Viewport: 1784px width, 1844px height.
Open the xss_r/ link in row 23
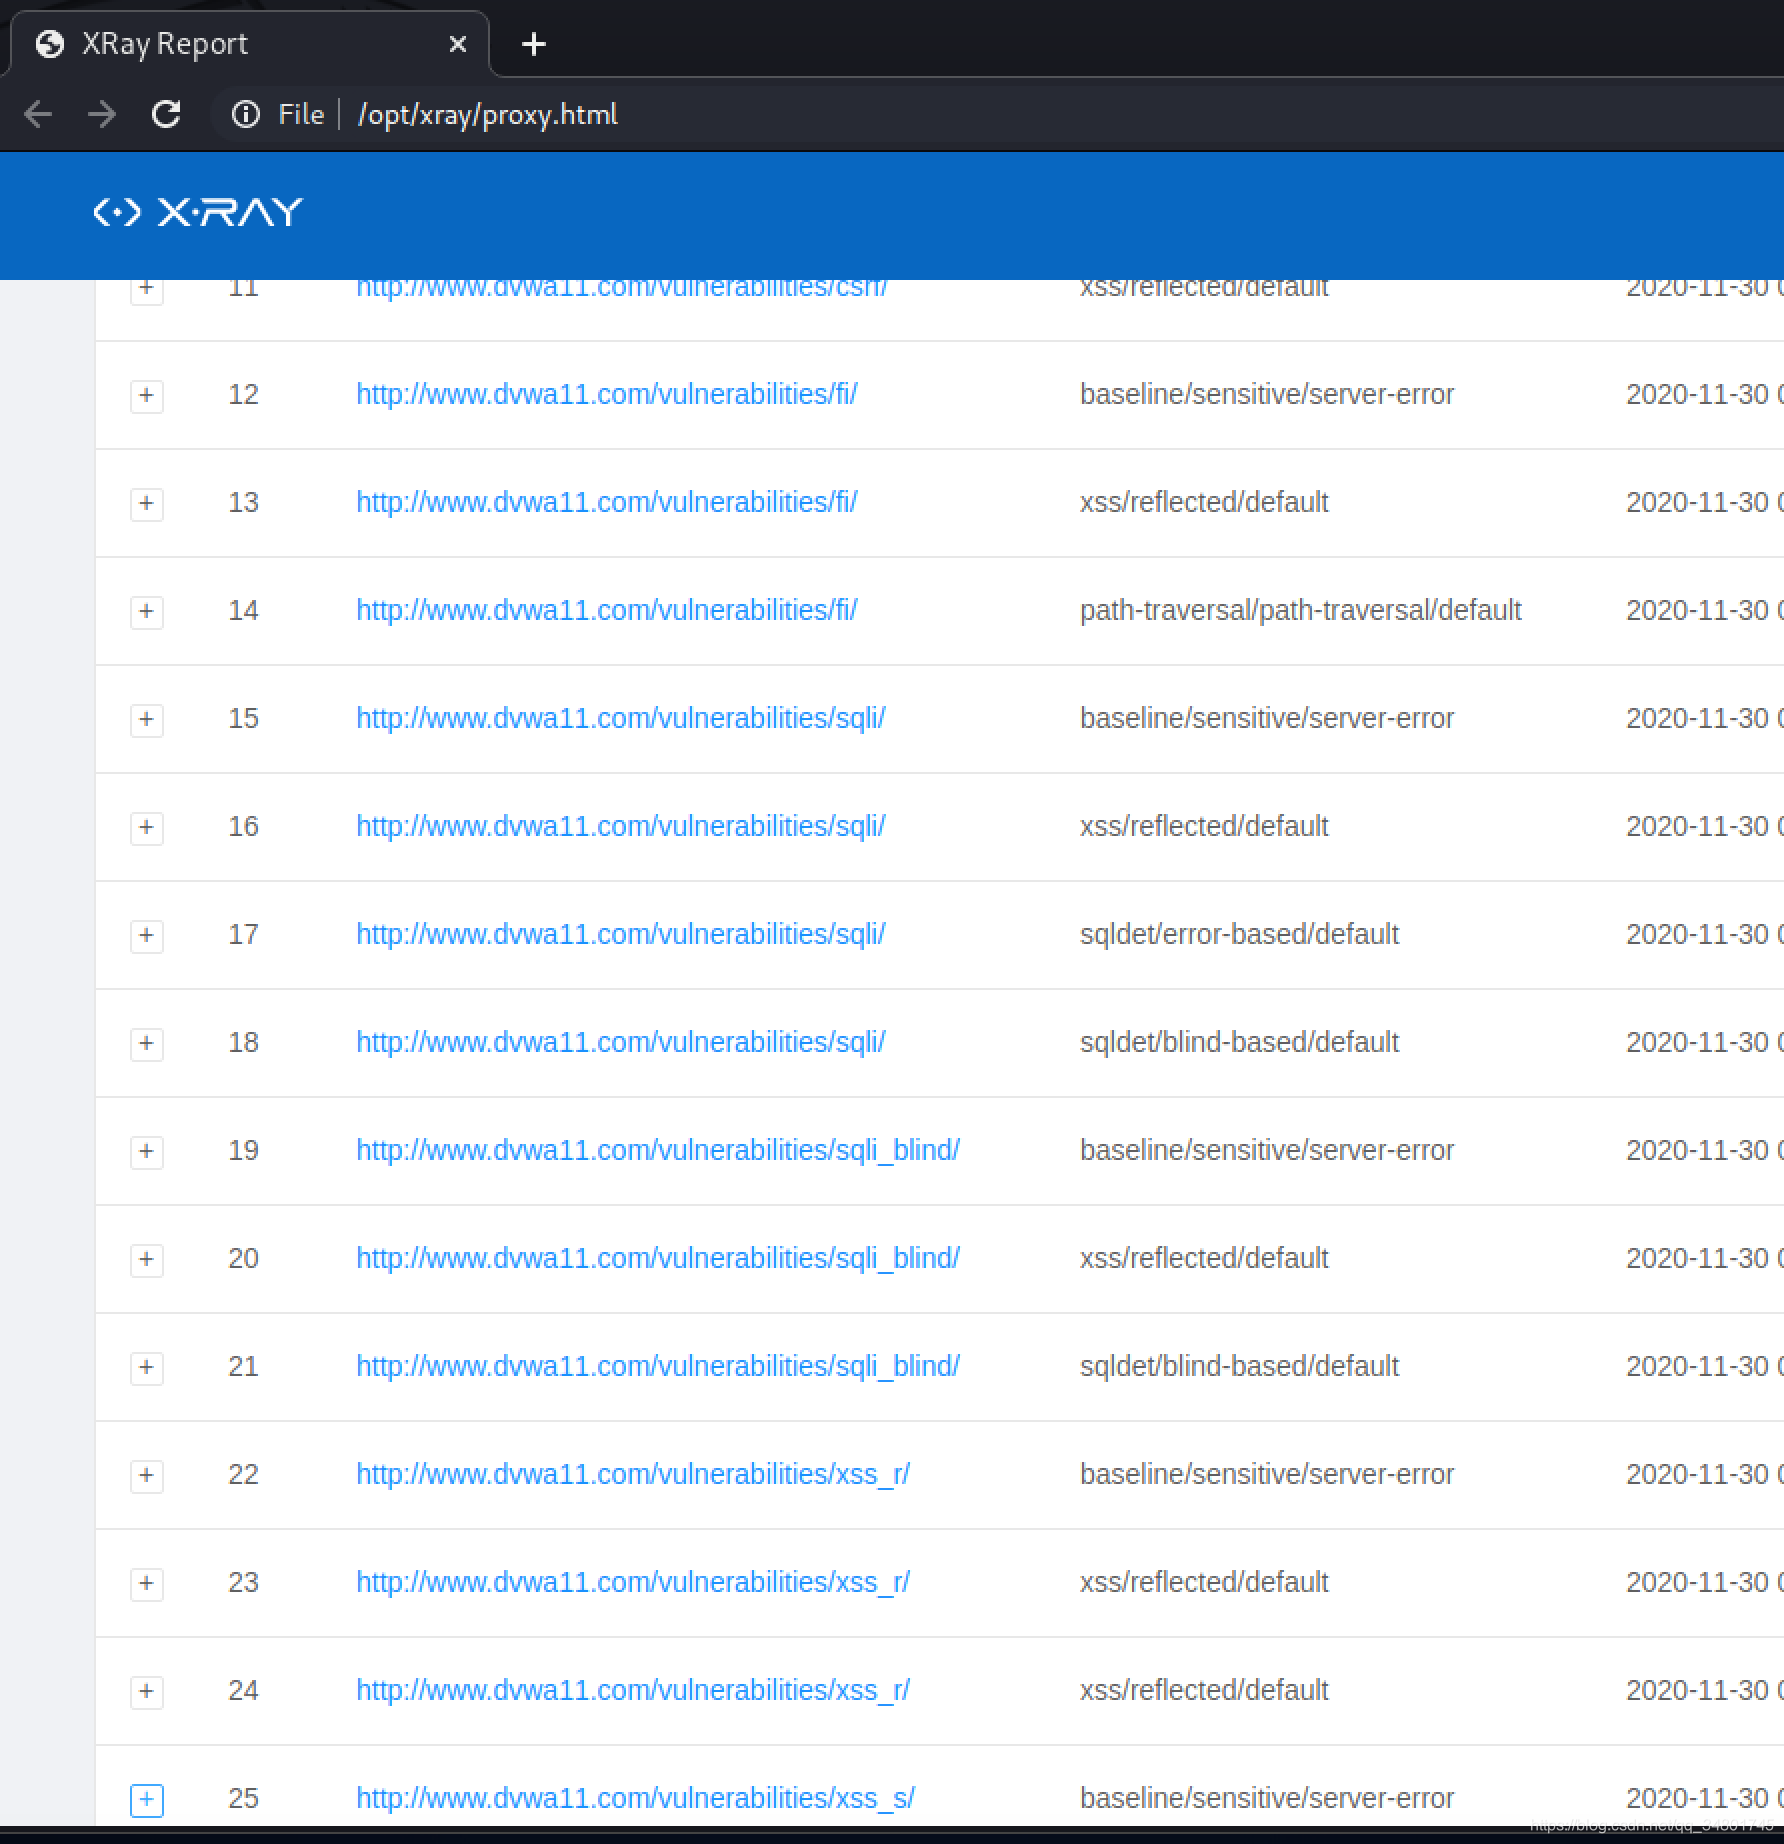click(x=633, y=1582)
